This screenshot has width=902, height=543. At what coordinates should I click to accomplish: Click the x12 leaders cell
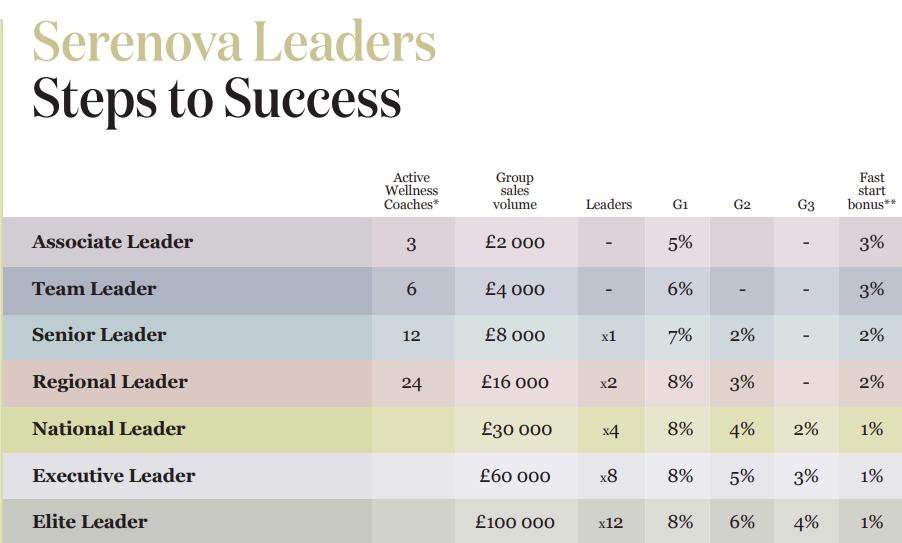[x=610, y=523]
